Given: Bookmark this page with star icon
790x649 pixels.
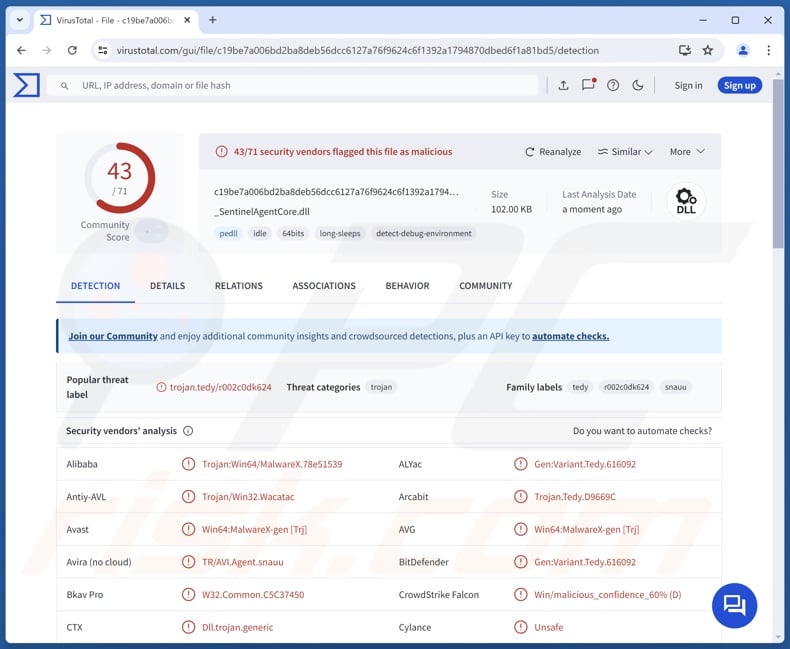Looking at the screenshot, I should coord(708,50).
